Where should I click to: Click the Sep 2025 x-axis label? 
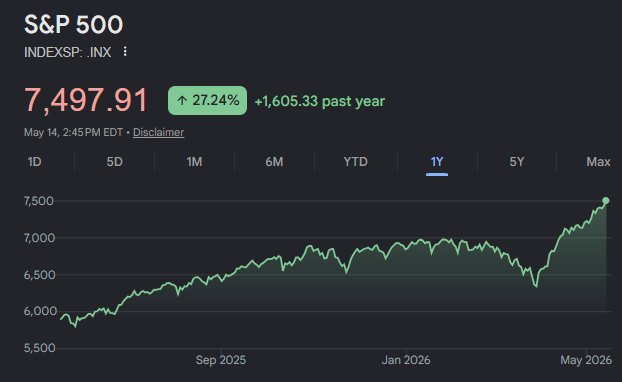(221, 360)
